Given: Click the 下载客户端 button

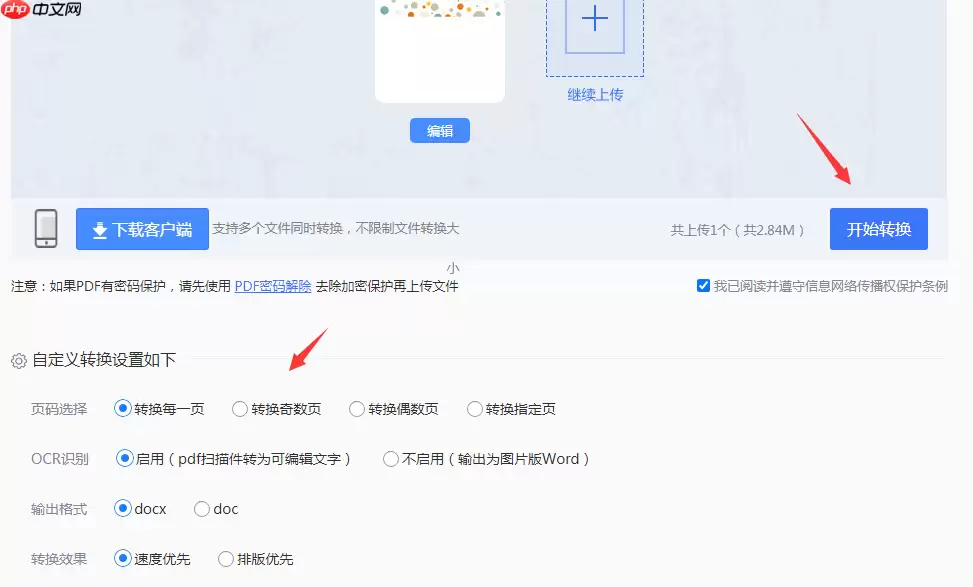Looking at the screenshot, I should pyautogui.click(x=141, y=229).
